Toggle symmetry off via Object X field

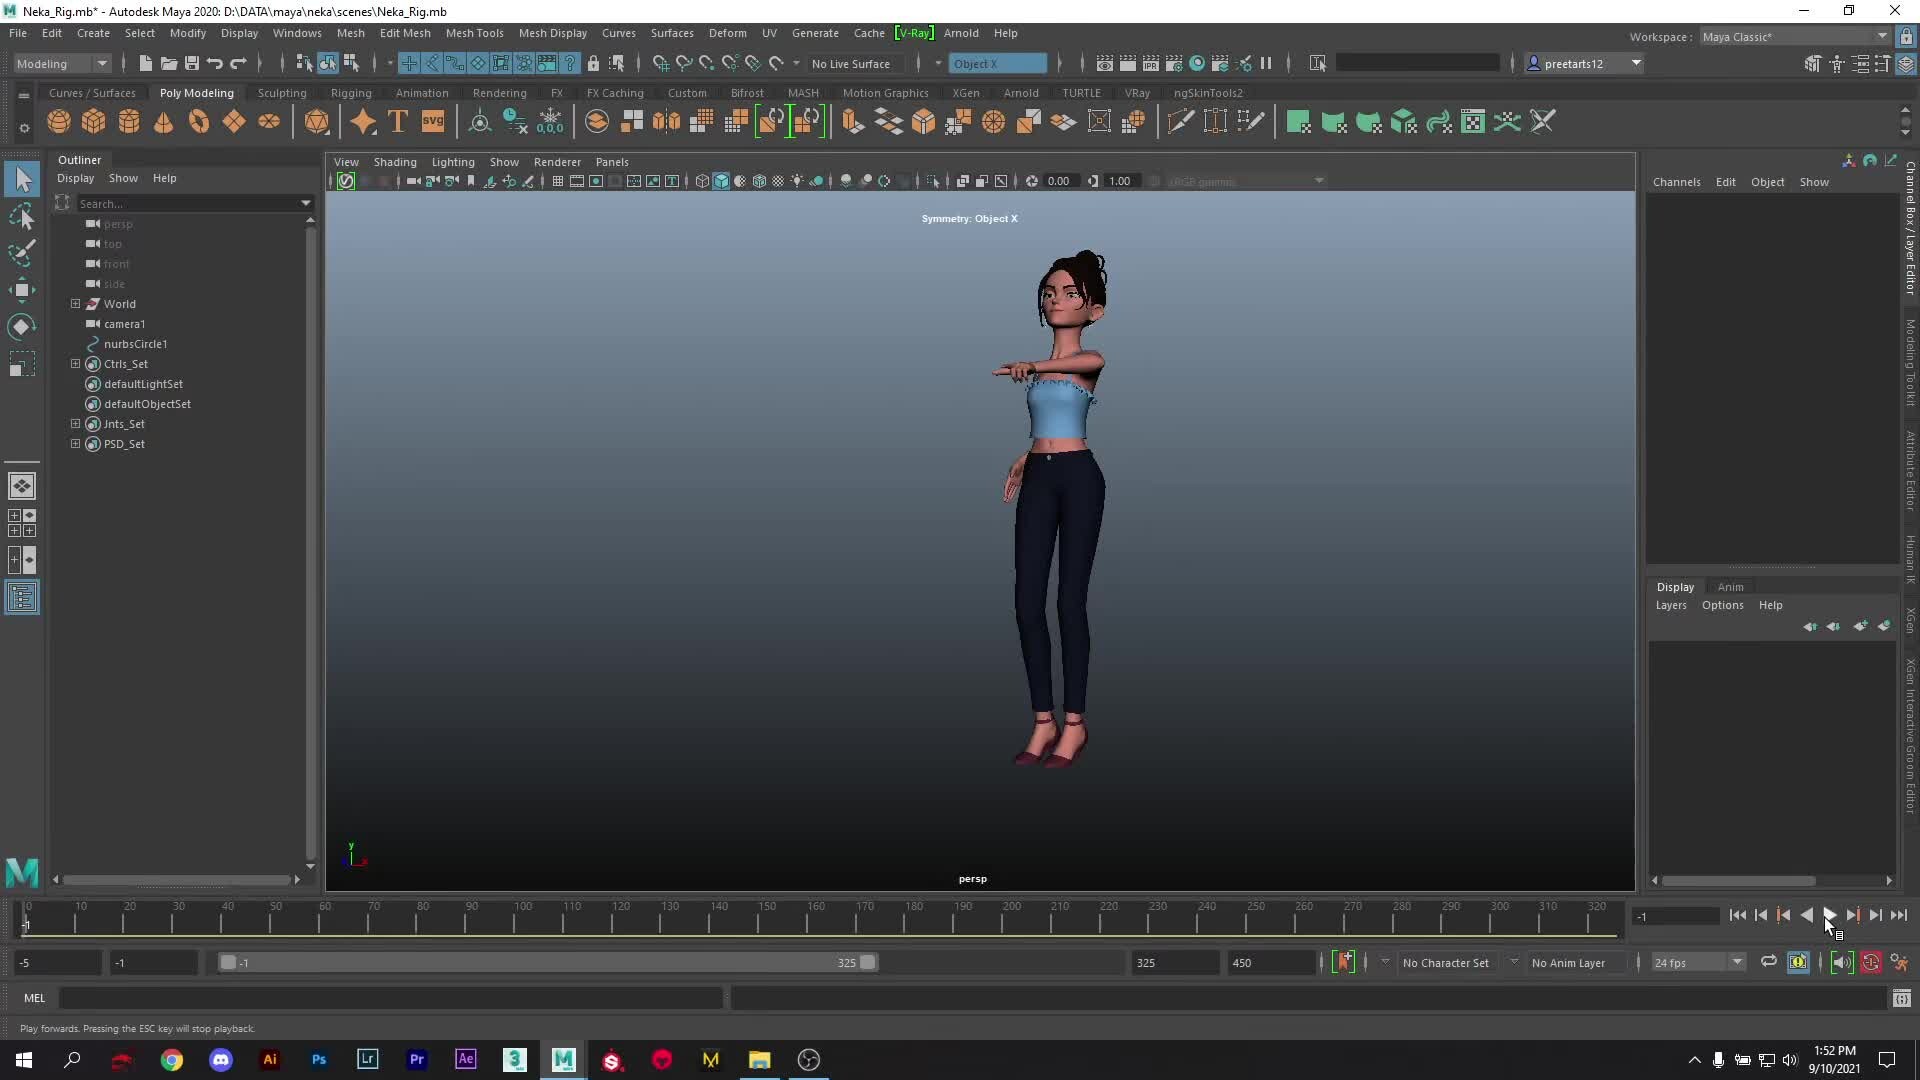pyautogui.click(x=997, y=63)
